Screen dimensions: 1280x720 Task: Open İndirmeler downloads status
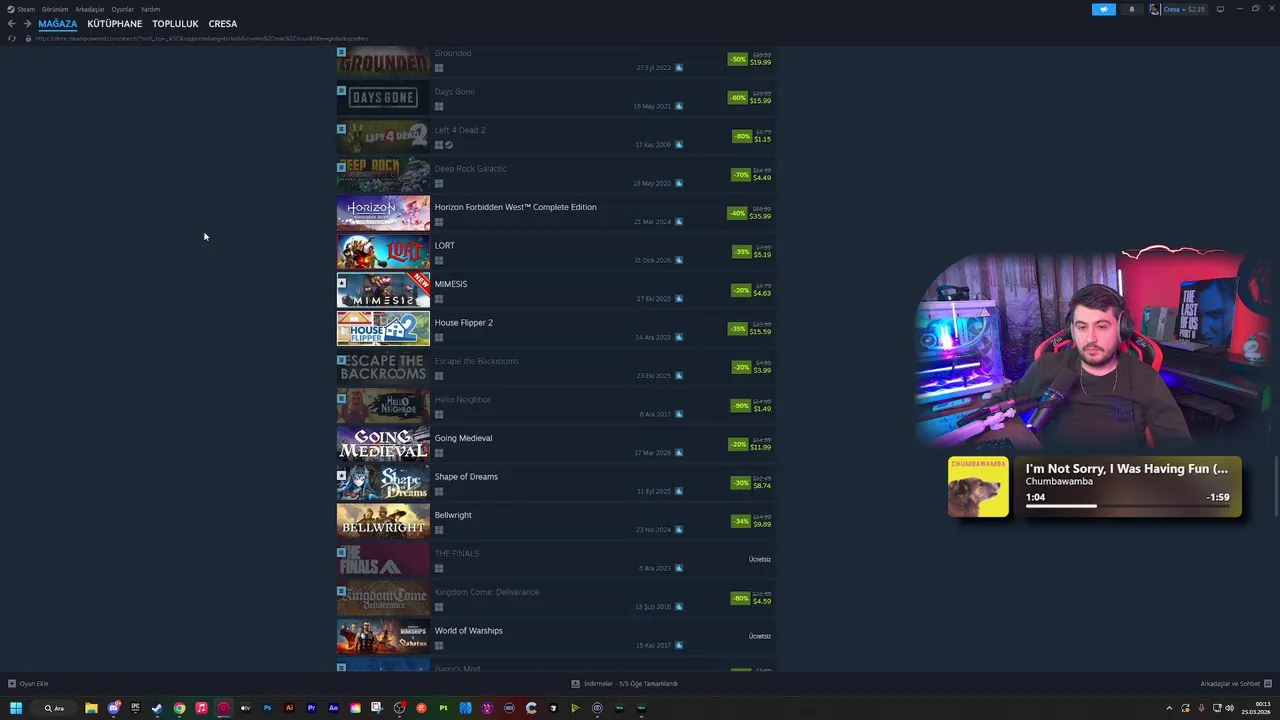[x=625, y=684]
